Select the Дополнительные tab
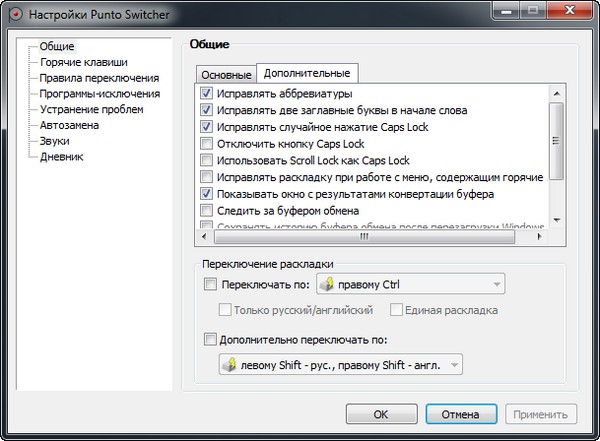Image resolution: width=600 pixels, height=441 pixels. (x=307, y=73)
